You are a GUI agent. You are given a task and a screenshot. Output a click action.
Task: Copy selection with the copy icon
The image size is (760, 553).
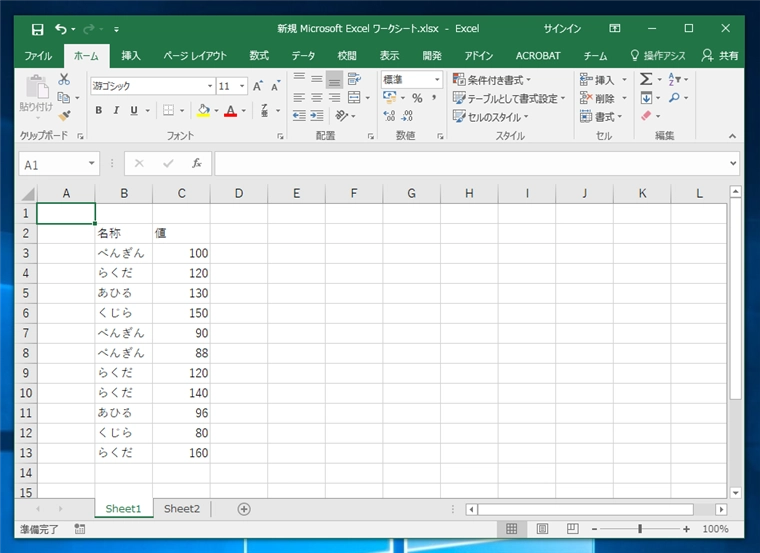click(63, 97)
